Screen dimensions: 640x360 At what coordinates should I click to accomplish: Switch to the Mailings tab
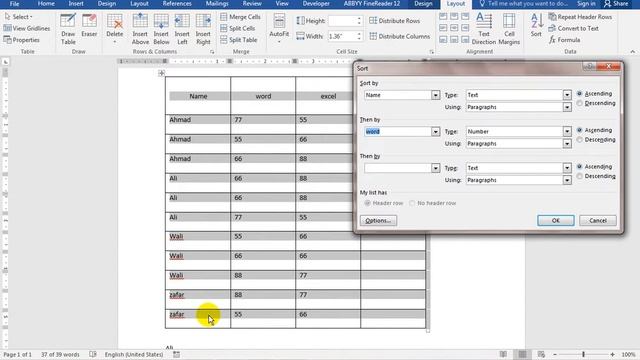tap(217, 4)
